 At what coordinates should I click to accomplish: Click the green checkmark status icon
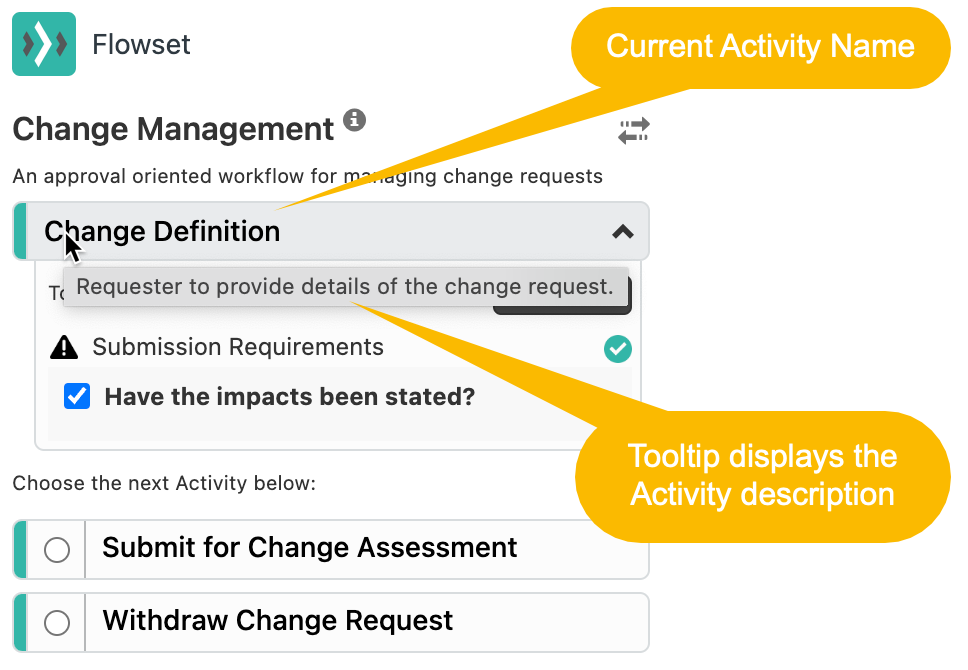[x=617, y=349]
